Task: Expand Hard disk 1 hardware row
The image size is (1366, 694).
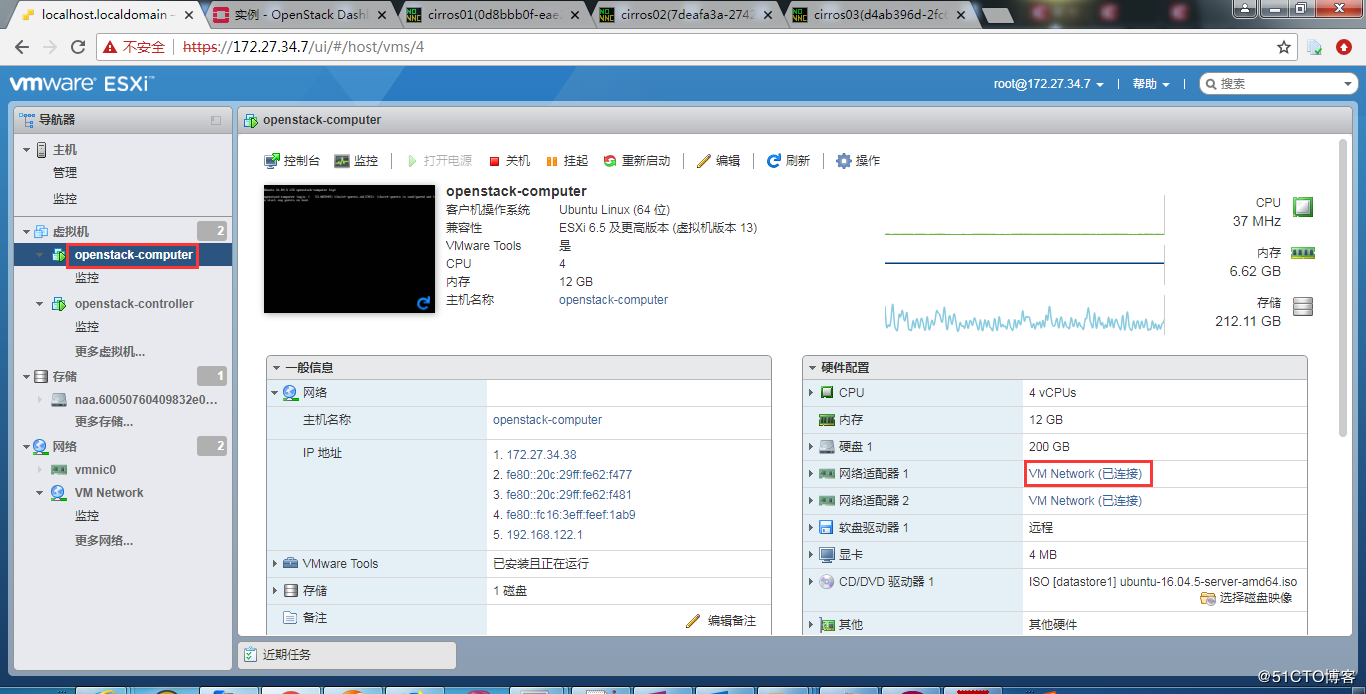Action: point(811,447)
